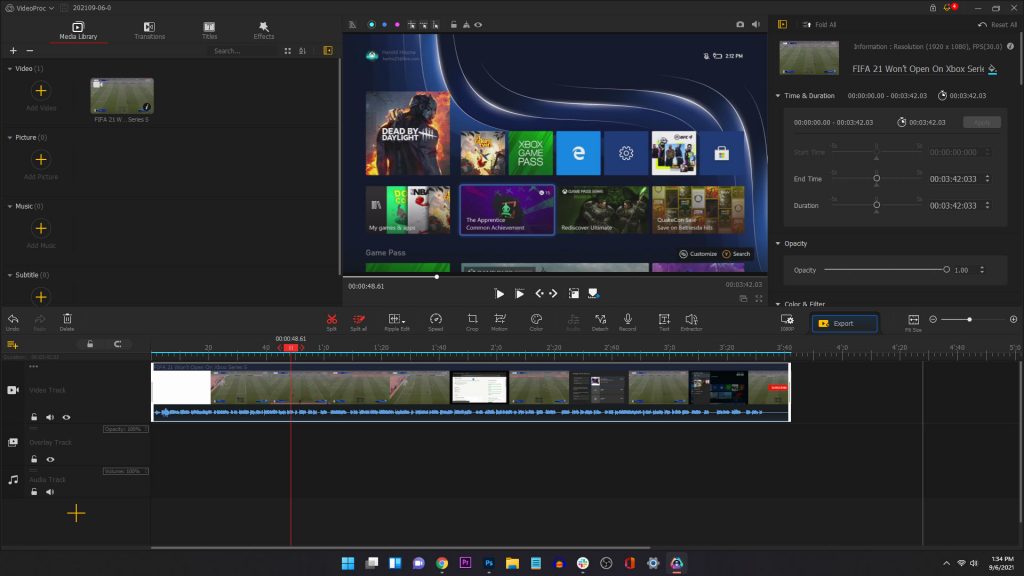Viewport: 1024px width, 576px height.
Task: Switch to Media Library tab
Action: 78,30
